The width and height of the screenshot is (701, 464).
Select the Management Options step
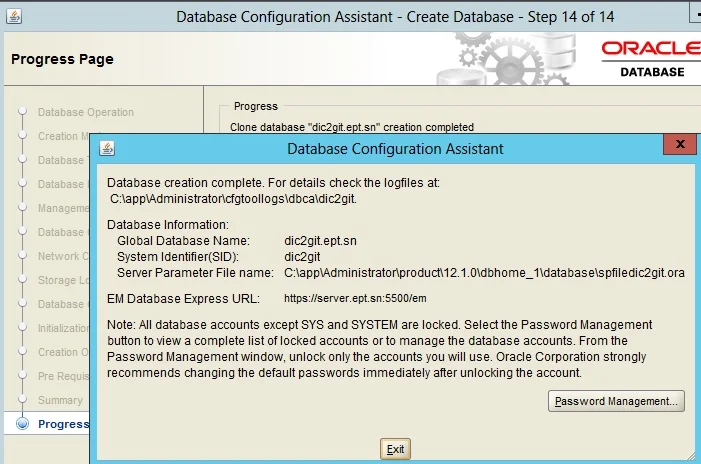click(63, 208)
